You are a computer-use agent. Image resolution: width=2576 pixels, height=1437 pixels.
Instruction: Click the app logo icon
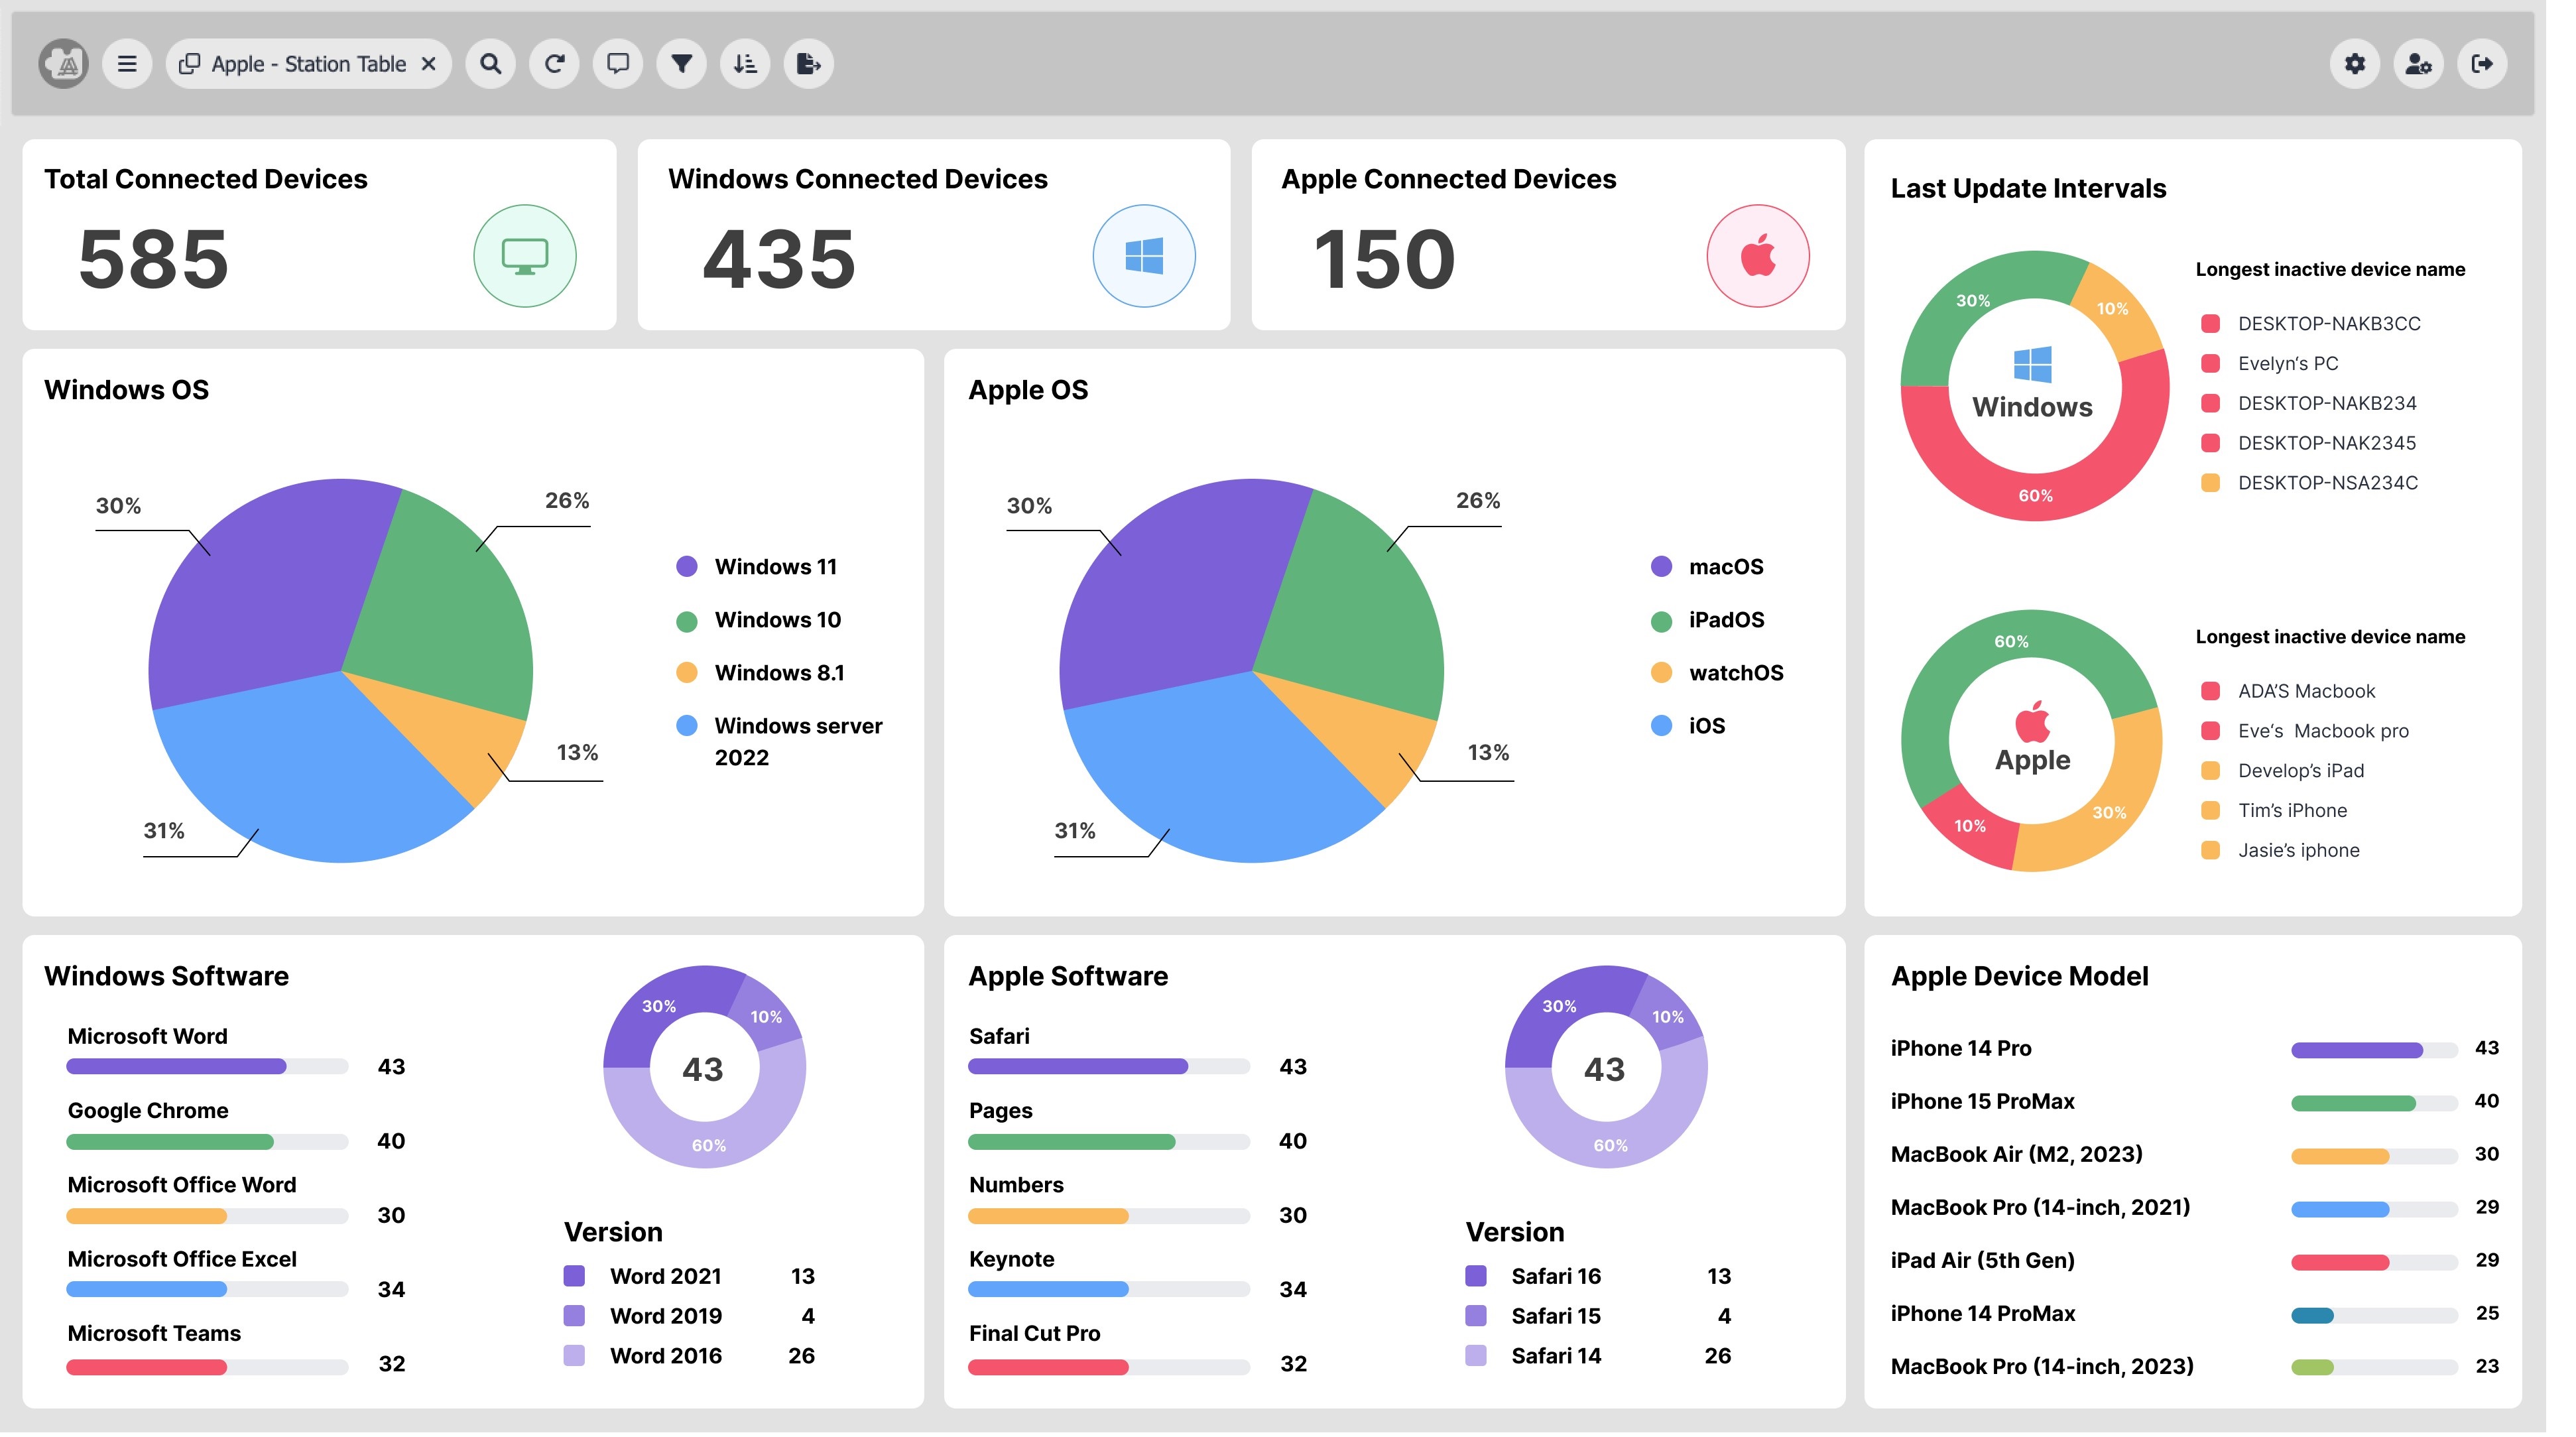[x=64, y=64]
